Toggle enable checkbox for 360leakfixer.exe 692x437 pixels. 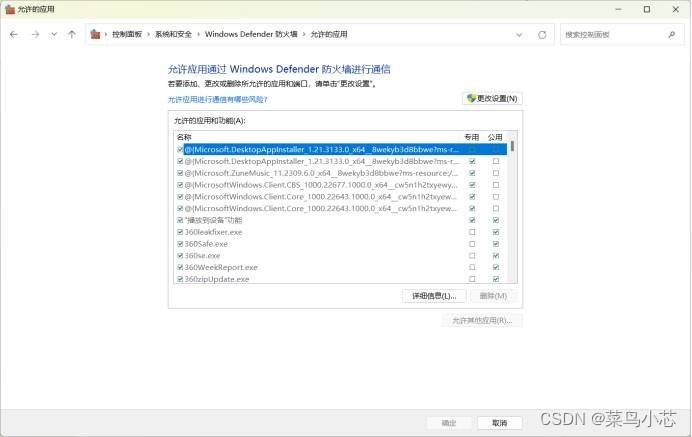click(x=180, y=232)
